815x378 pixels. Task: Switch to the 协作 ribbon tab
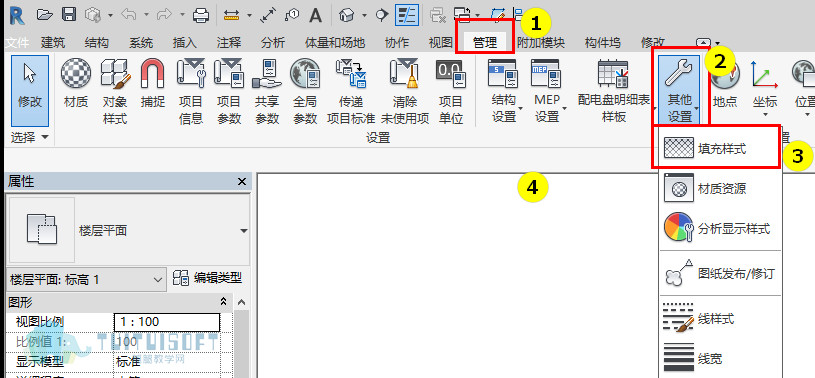point(397,43)
